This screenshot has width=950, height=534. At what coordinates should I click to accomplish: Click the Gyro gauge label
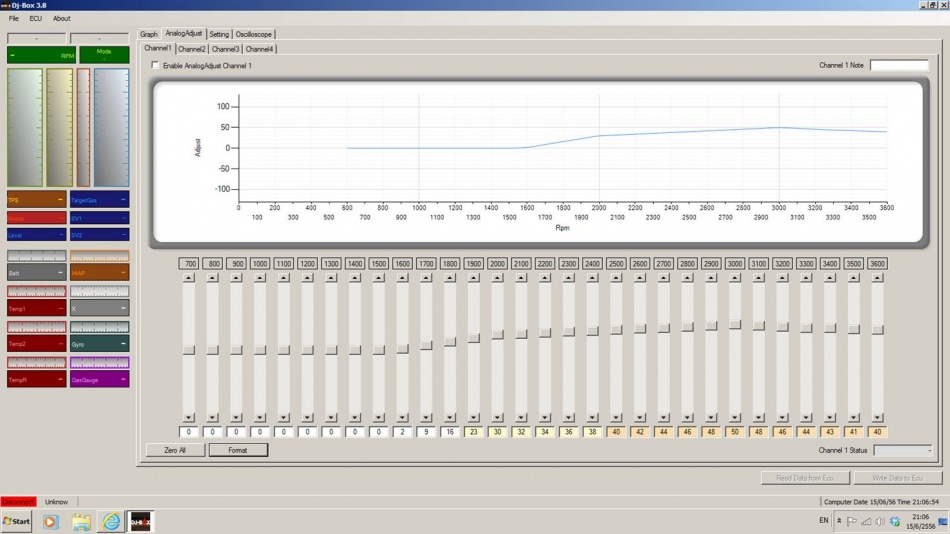click(x=99, y=344)
